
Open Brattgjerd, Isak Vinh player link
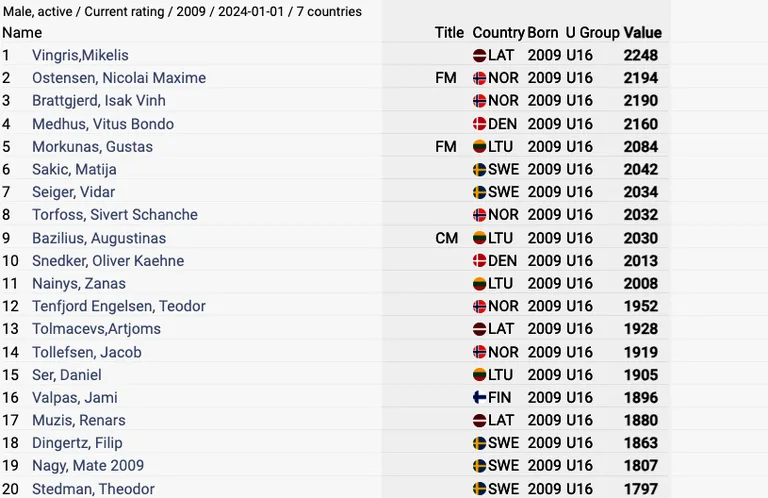coord(99,100)
